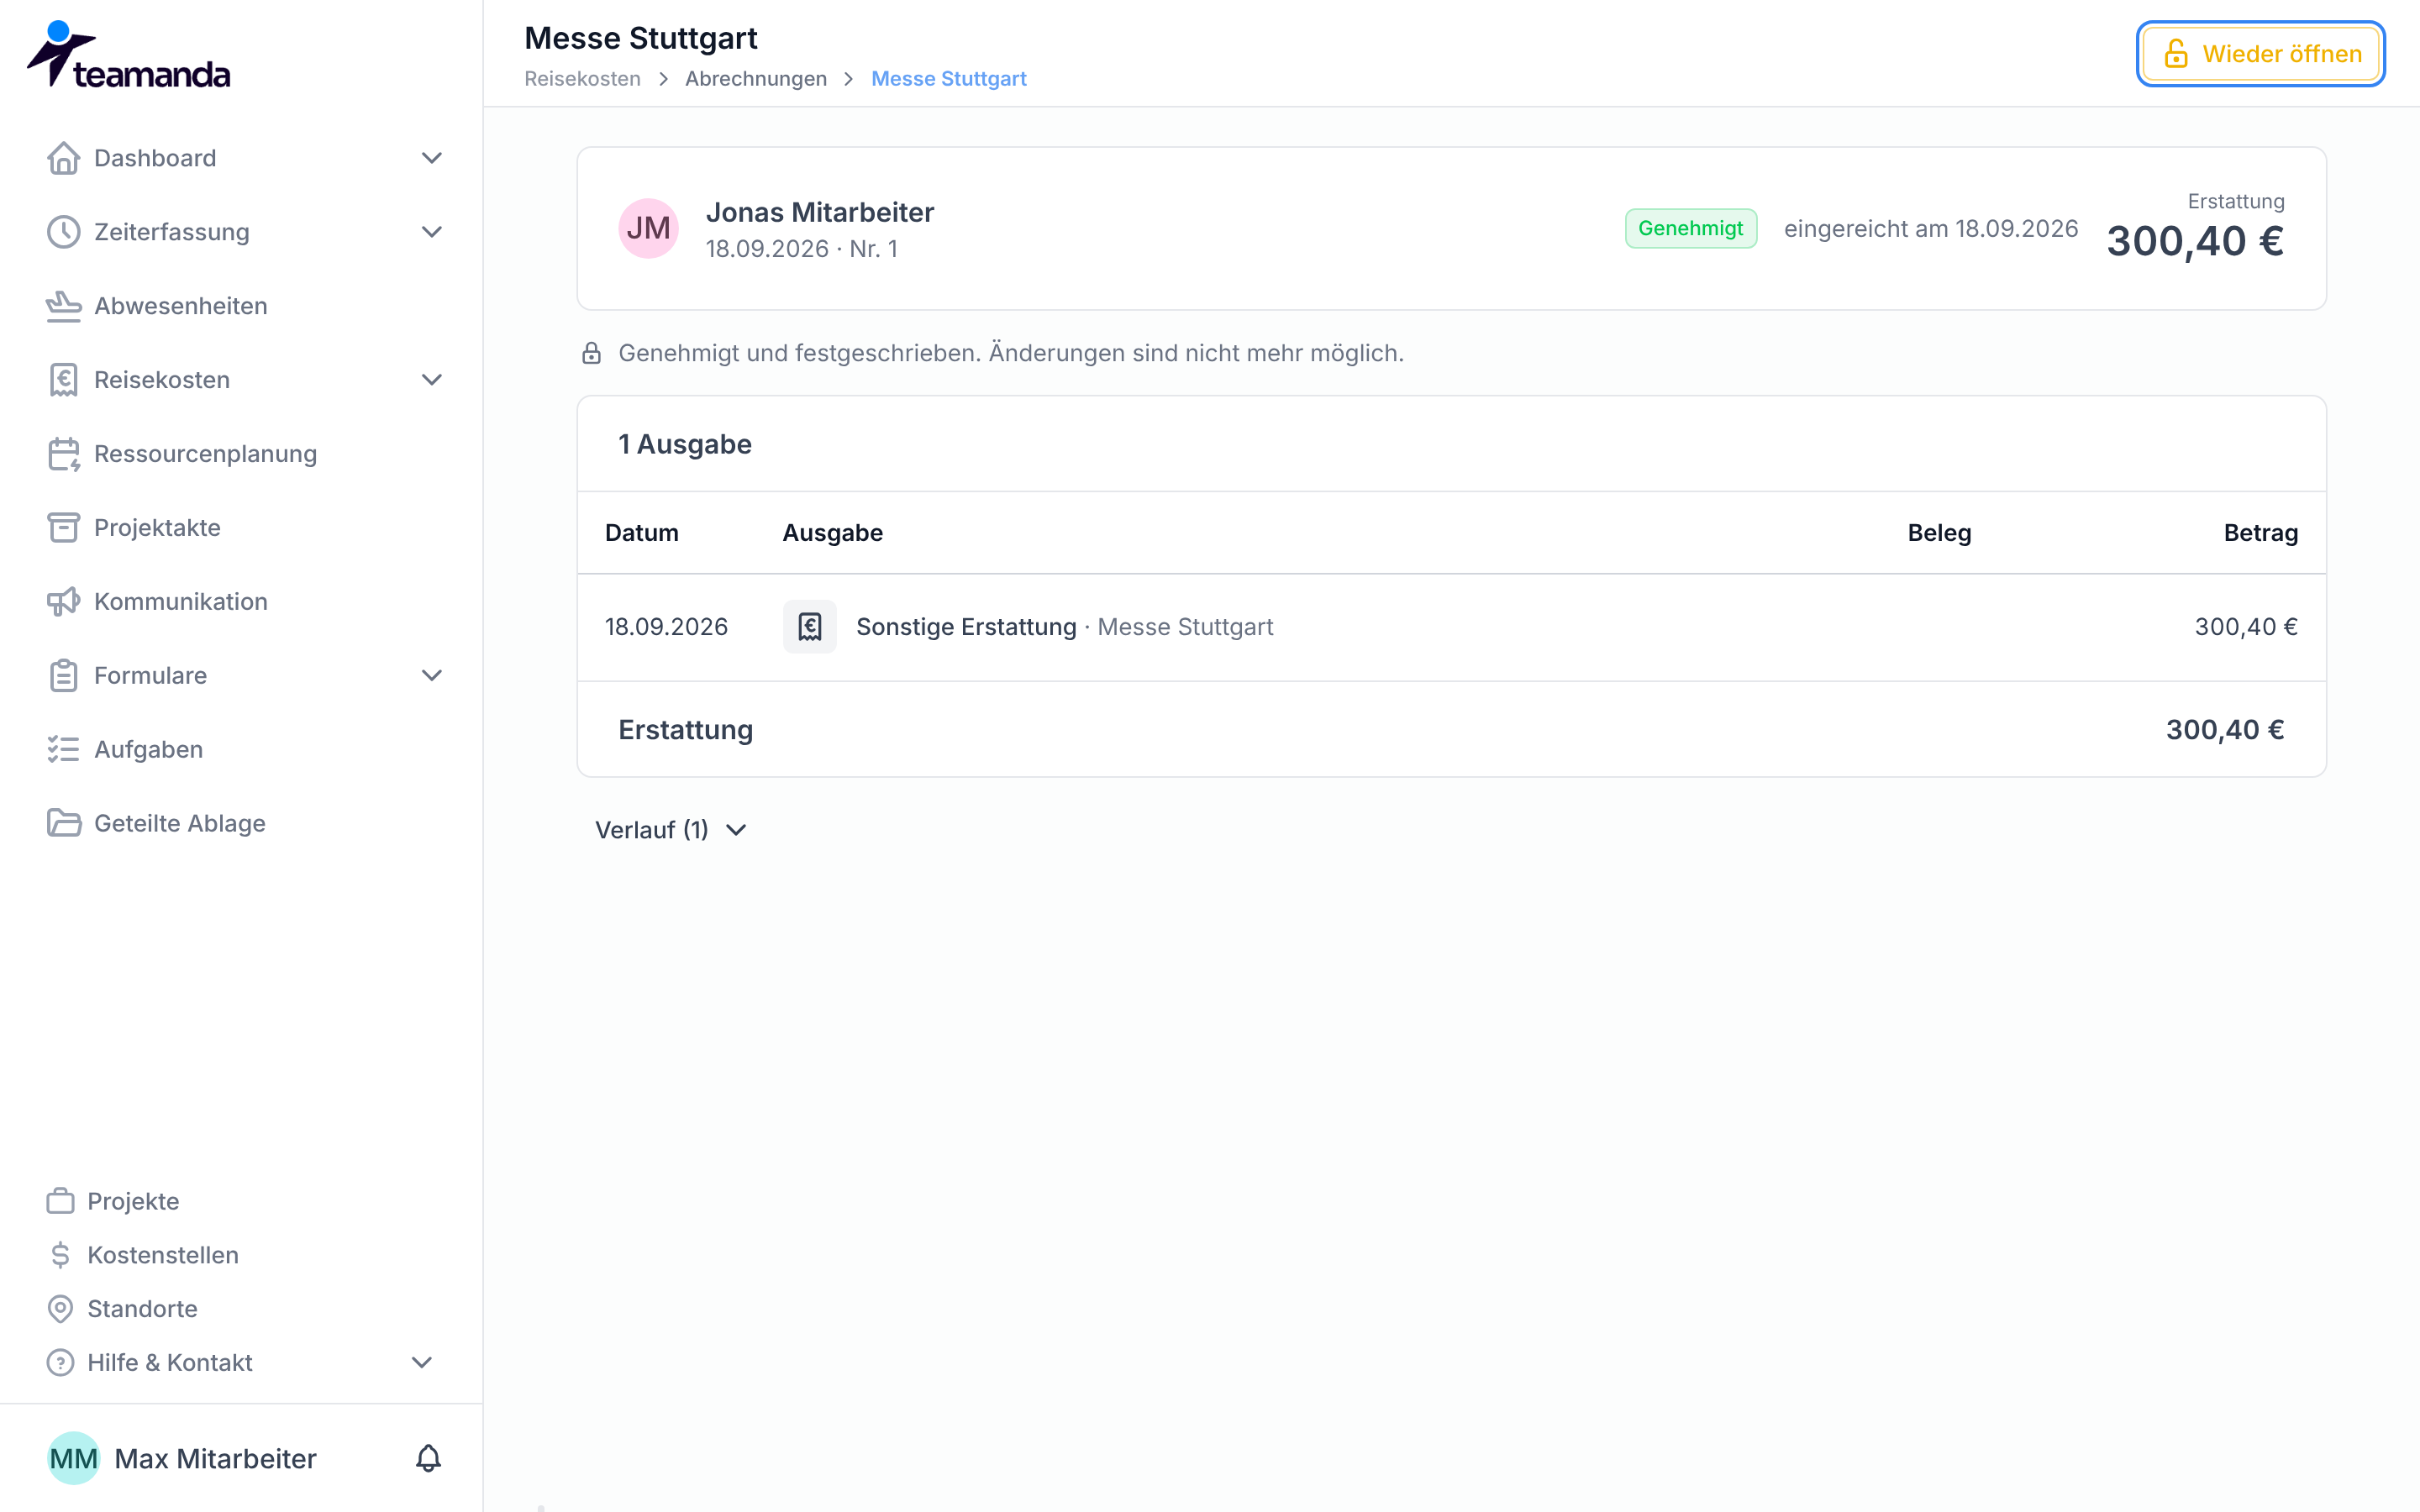Click the Dashboard house icon
Screen dimensions: 2420x1512
(x=63, y=158)
